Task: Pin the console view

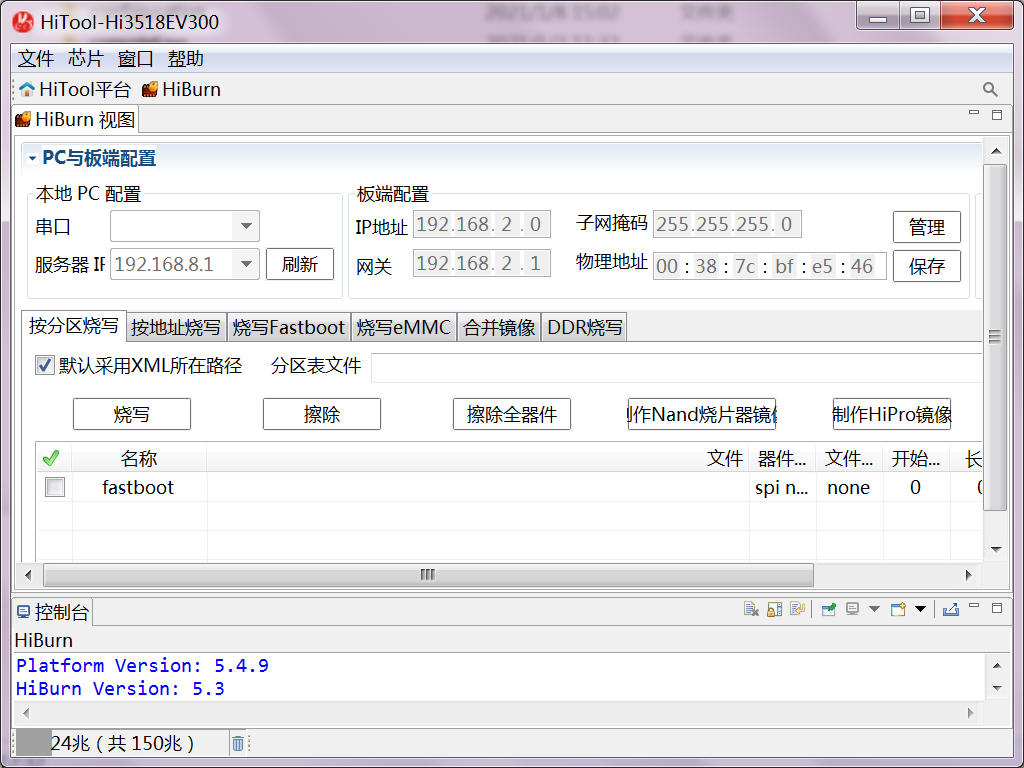Action: (x=829, y=609)
